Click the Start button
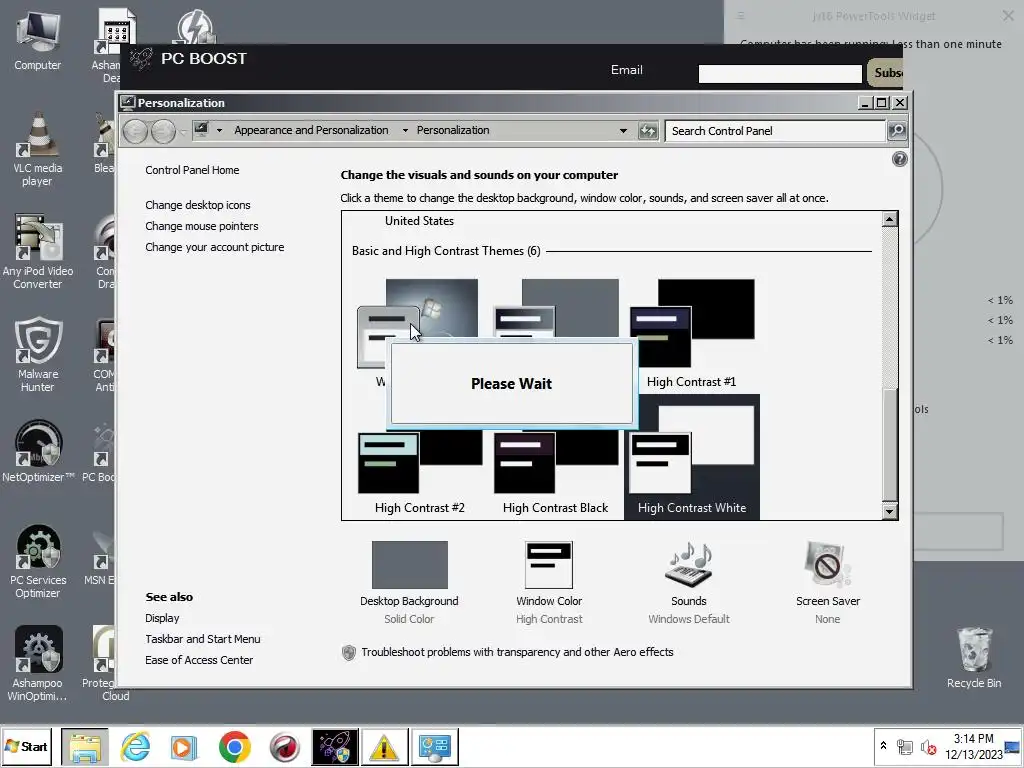This screenshot has width=1024, height=768. click(27, 746)
